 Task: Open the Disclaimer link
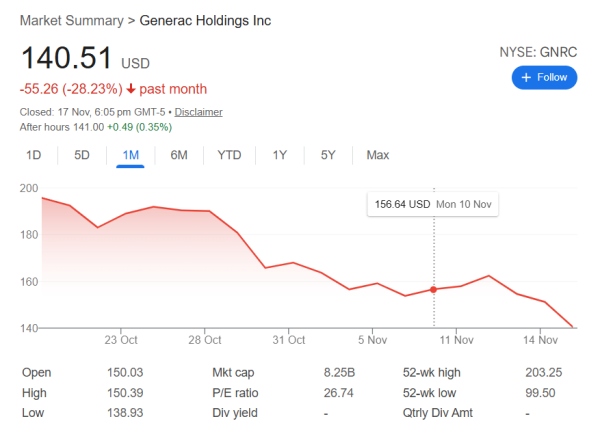tap(198, 112)
